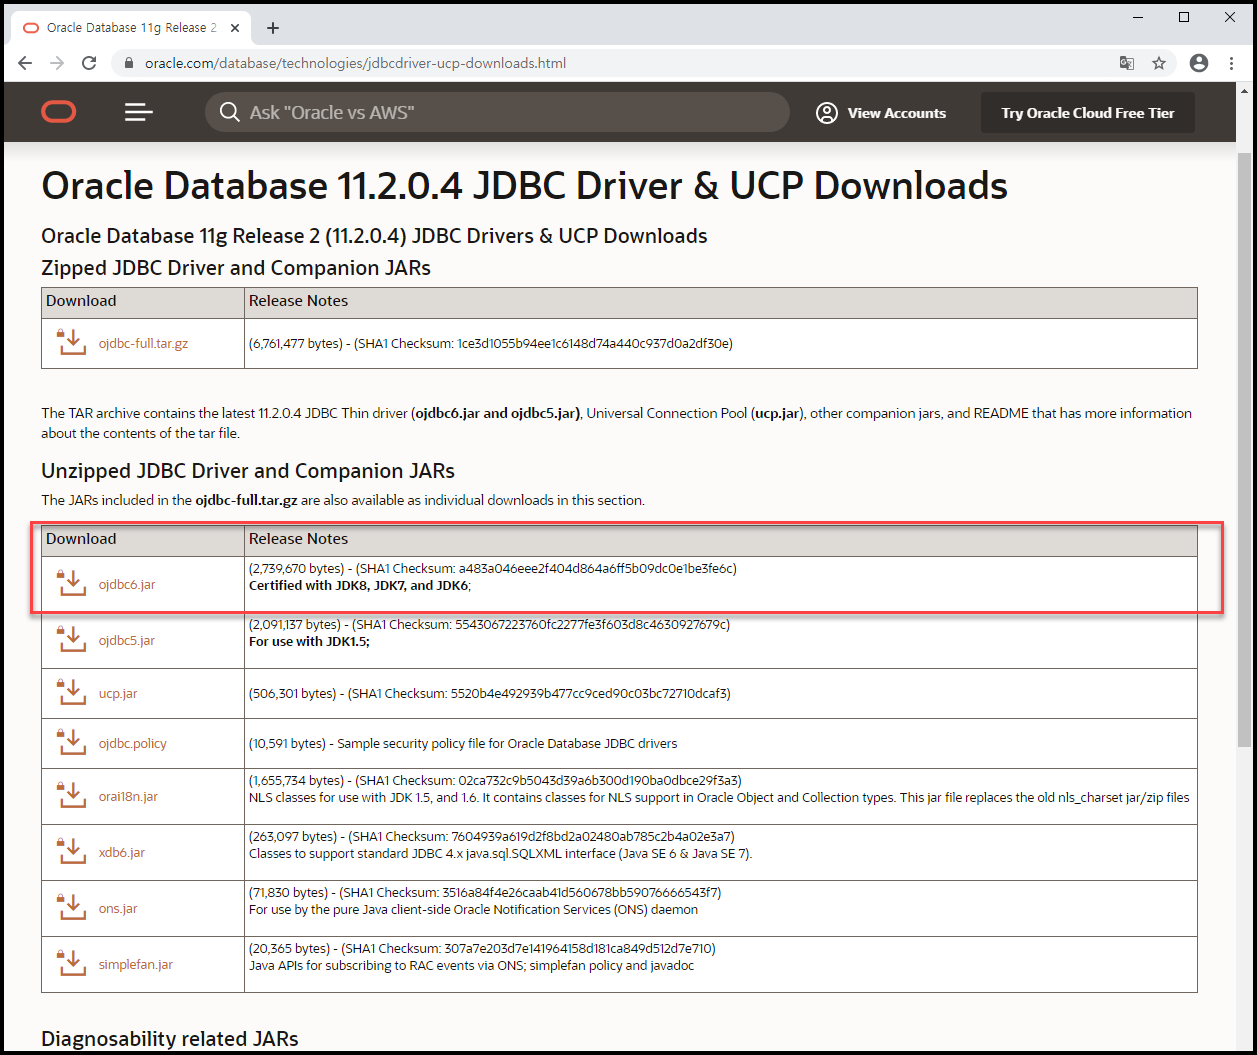This screenshot has height=1055, width=1257.
Task: Click the ojdbc5.jar link
Action: pyautogui.click(x=127, y=640)
